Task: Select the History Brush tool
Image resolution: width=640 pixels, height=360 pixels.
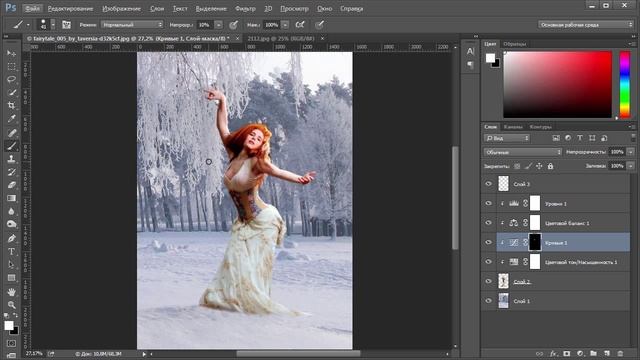Action: (11, 172)
